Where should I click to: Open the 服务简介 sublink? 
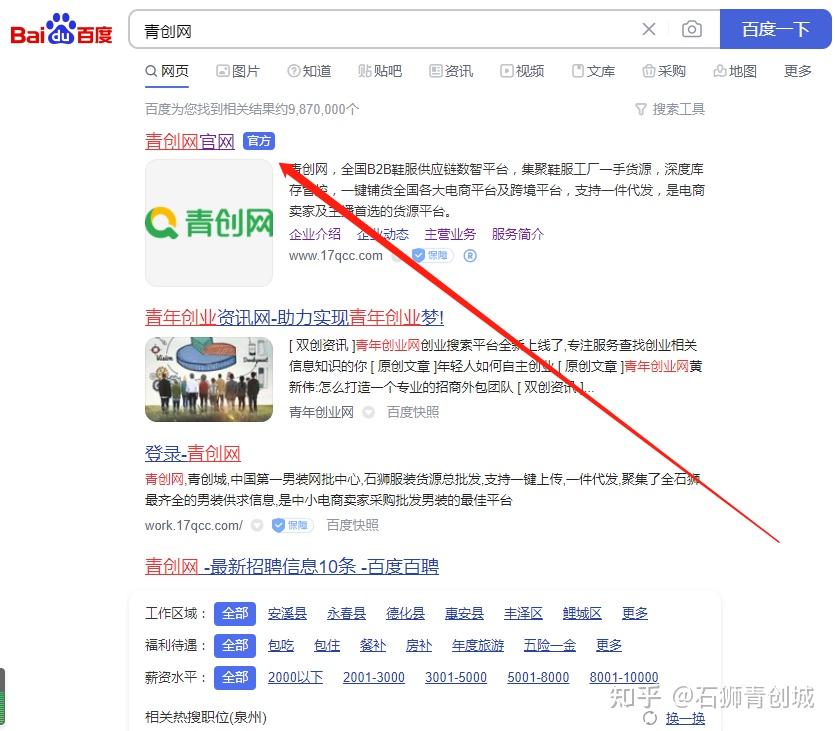coord(518,234)
